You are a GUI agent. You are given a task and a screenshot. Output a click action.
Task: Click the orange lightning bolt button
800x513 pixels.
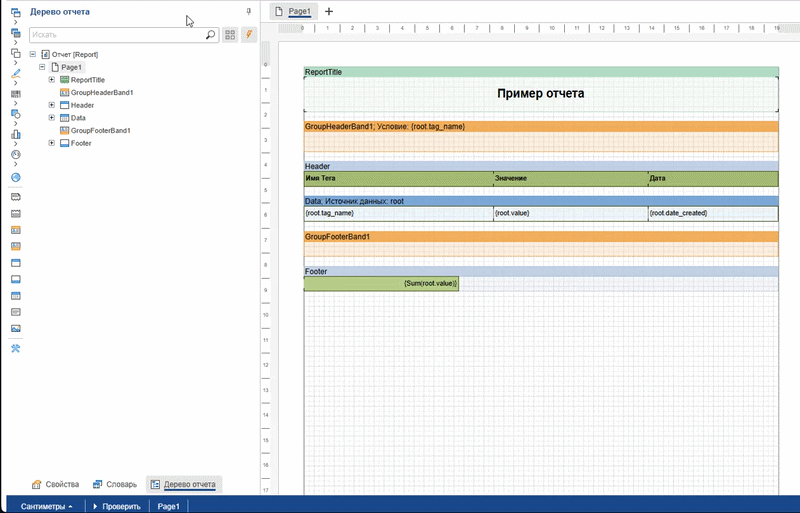pyautogui.click(x=249, y=34)
